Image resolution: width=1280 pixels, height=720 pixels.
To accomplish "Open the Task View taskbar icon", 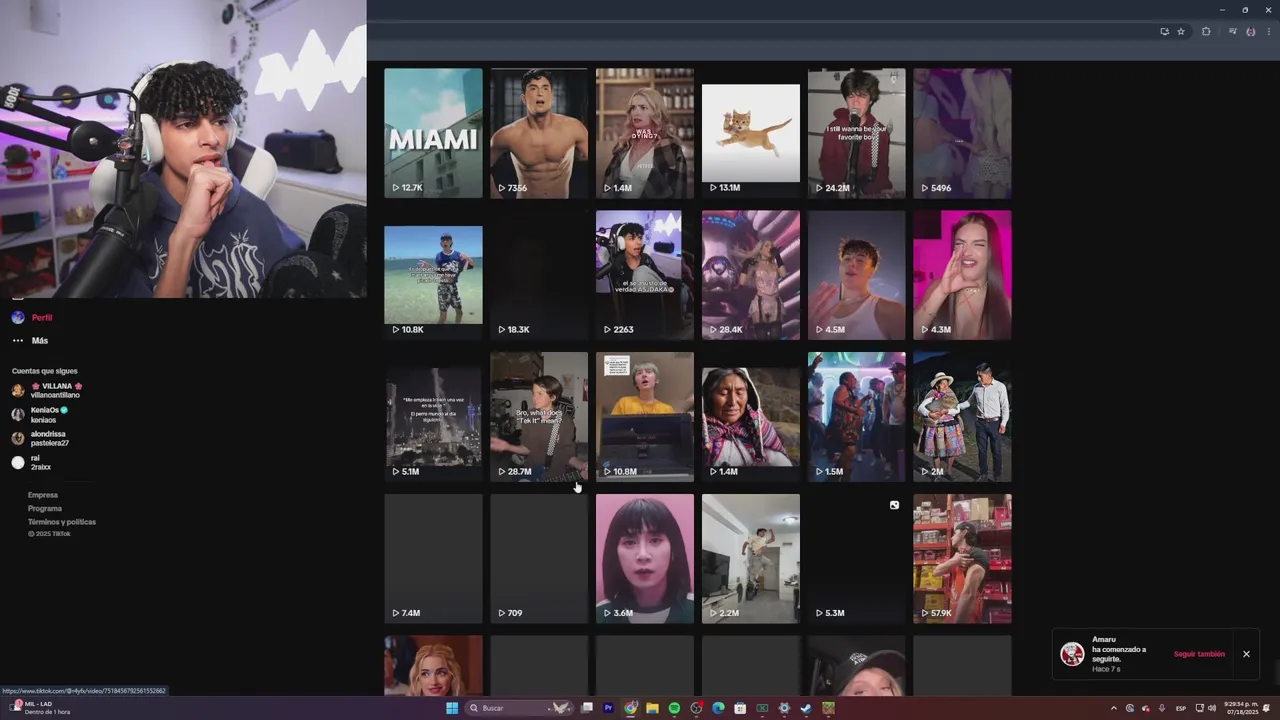I will (587, 708).
